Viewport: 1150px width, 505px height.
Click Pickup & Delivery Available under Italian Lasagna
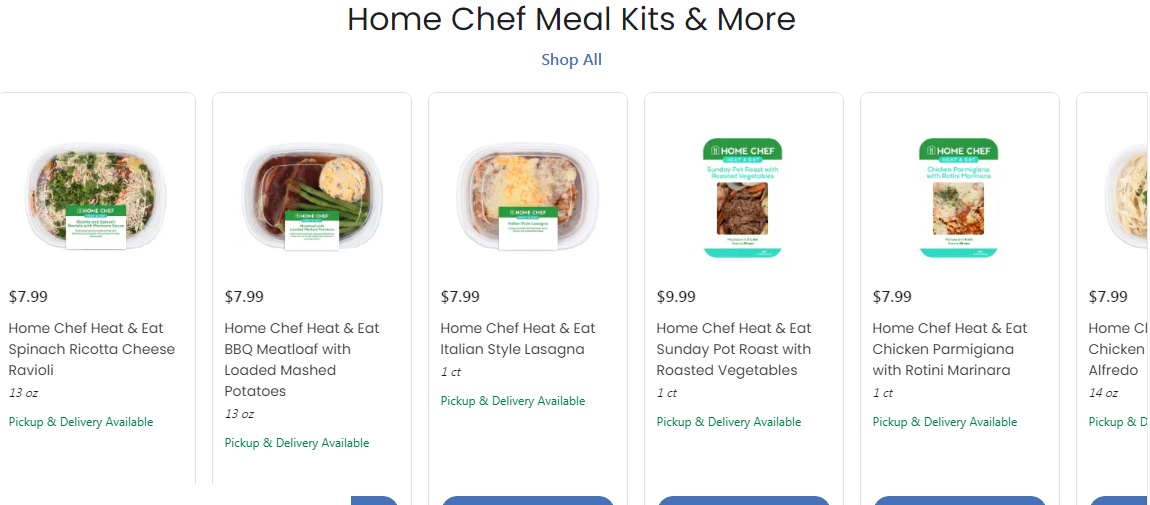click(513, 401)
